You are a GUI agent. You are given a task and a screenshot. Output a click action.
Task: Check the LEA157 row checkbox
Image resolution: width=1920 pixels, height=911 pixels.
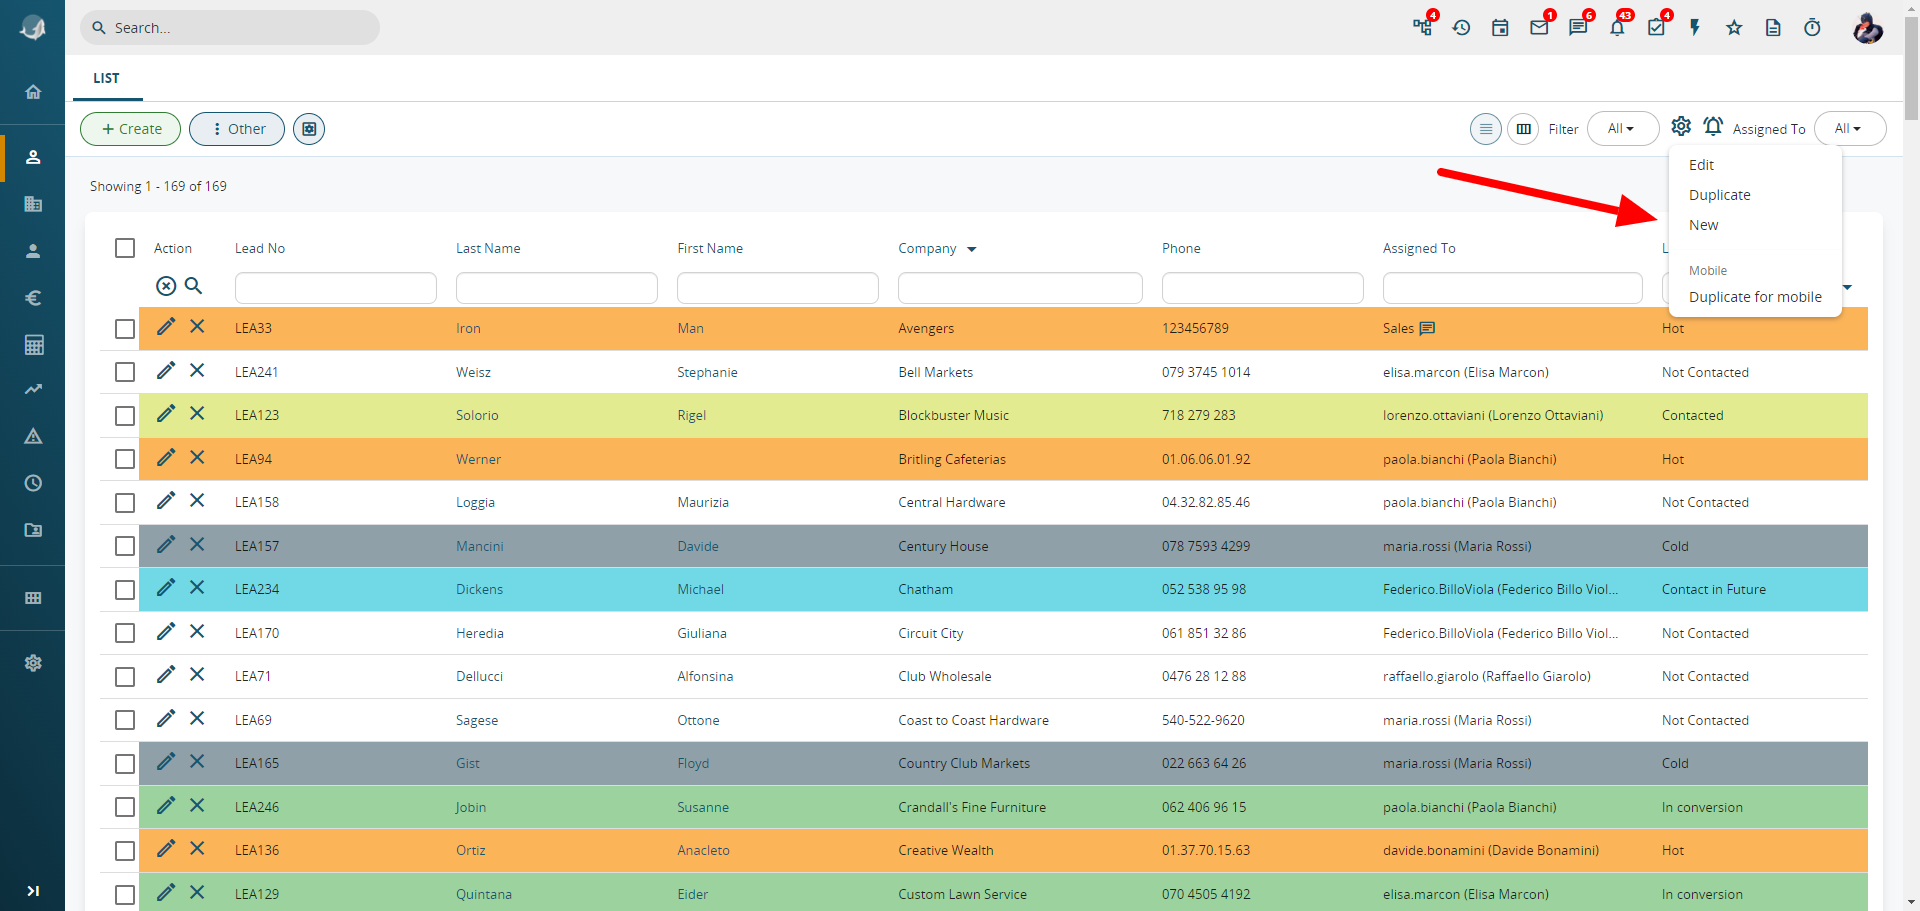coord(125,546)
